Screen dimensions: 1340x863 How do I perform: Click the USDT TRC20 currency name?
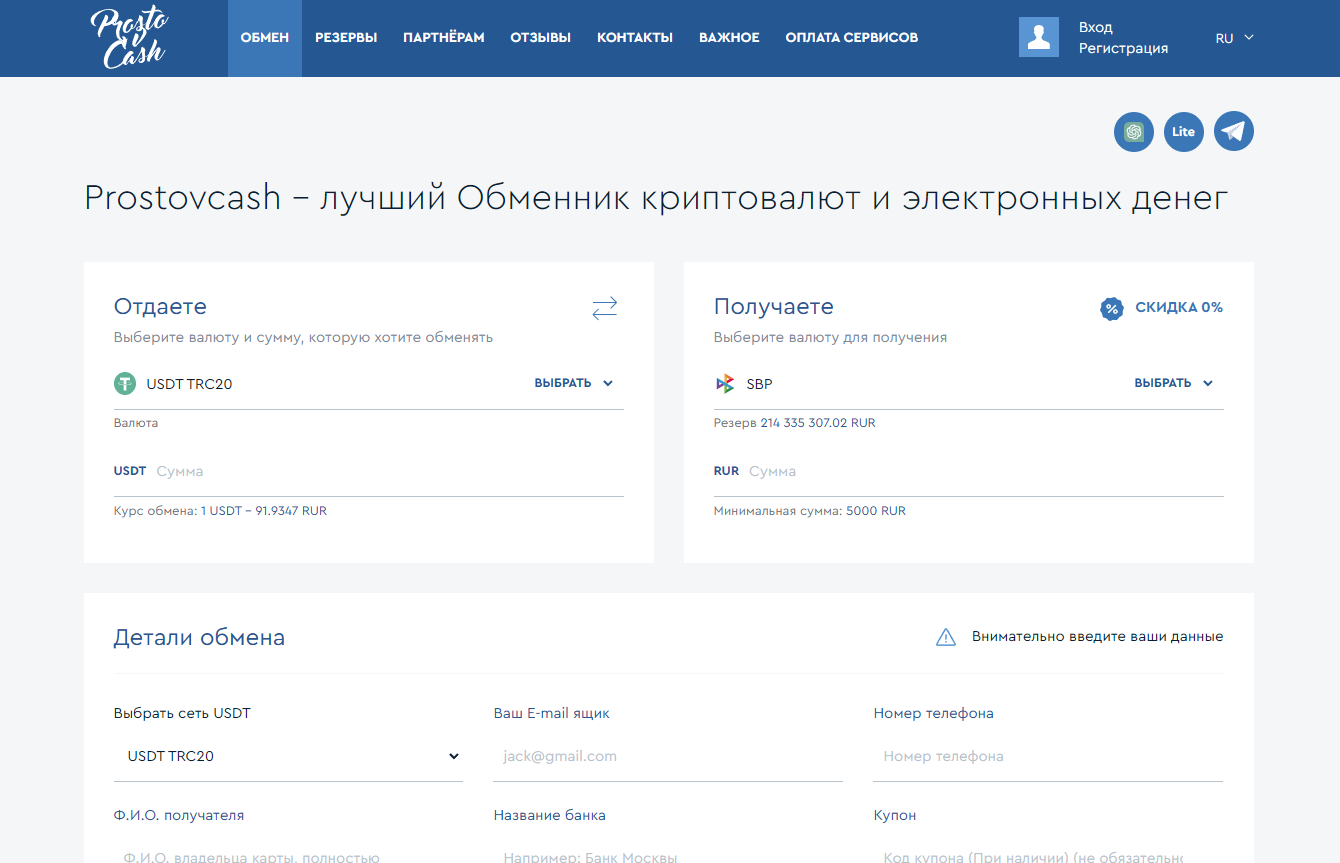tap(190, 384)
